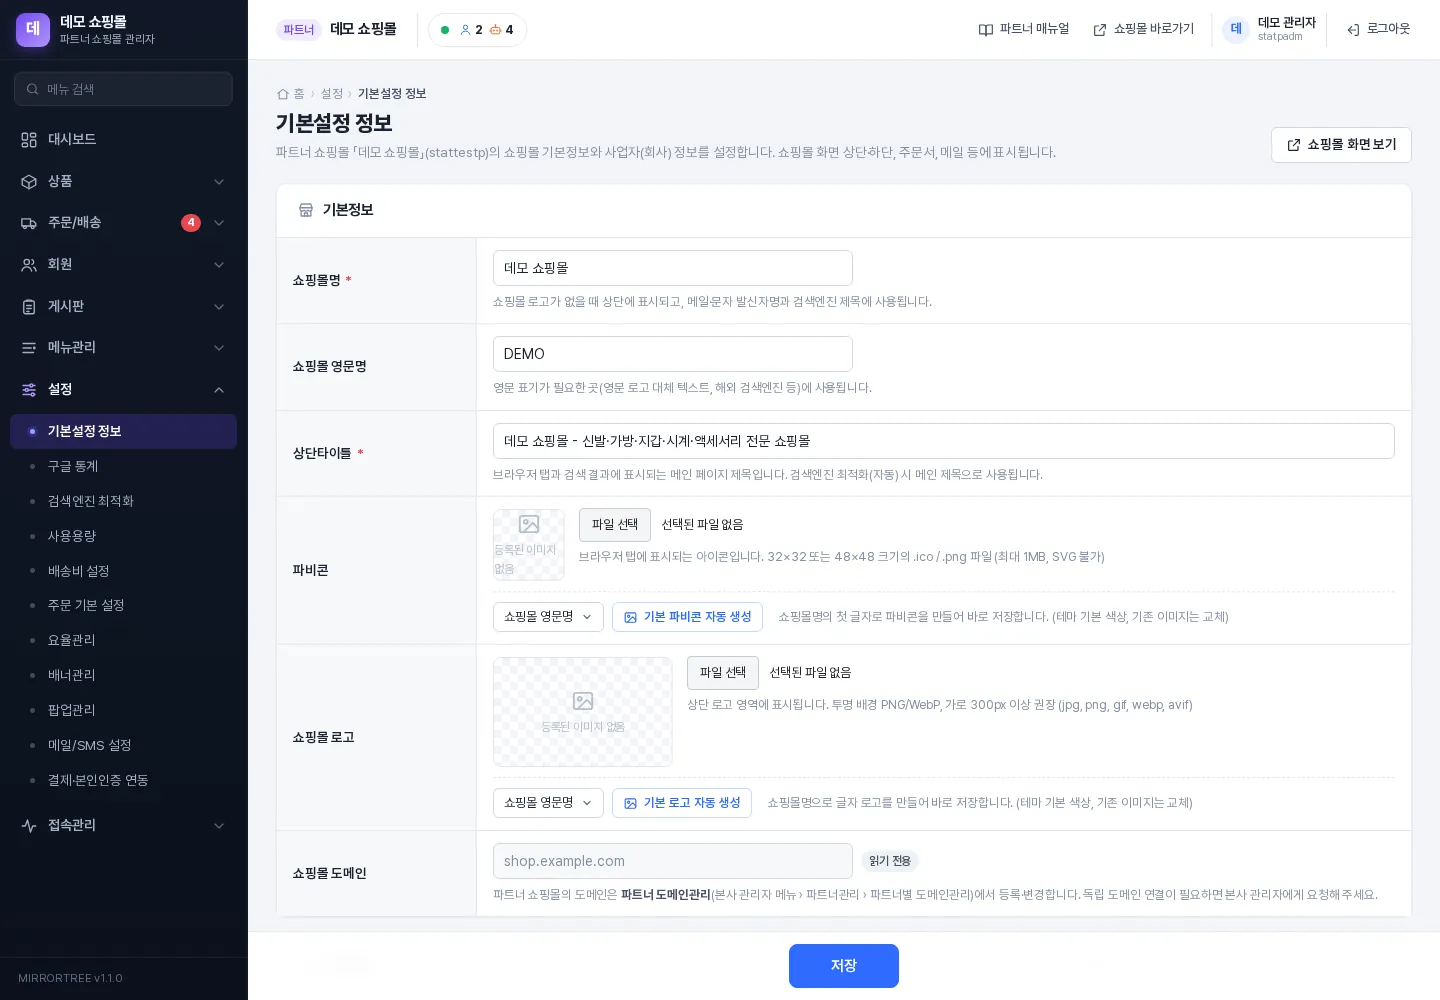The image size is (1440, 1000).
Task: Click the 기본정보 store icon
Action: (x=306, y=210)
